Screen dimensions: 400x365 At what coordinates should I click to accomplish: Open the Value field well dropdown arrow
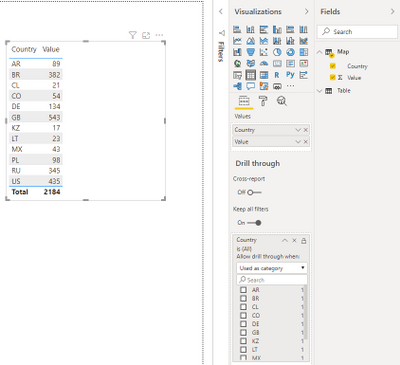click(x=298, y=142)
